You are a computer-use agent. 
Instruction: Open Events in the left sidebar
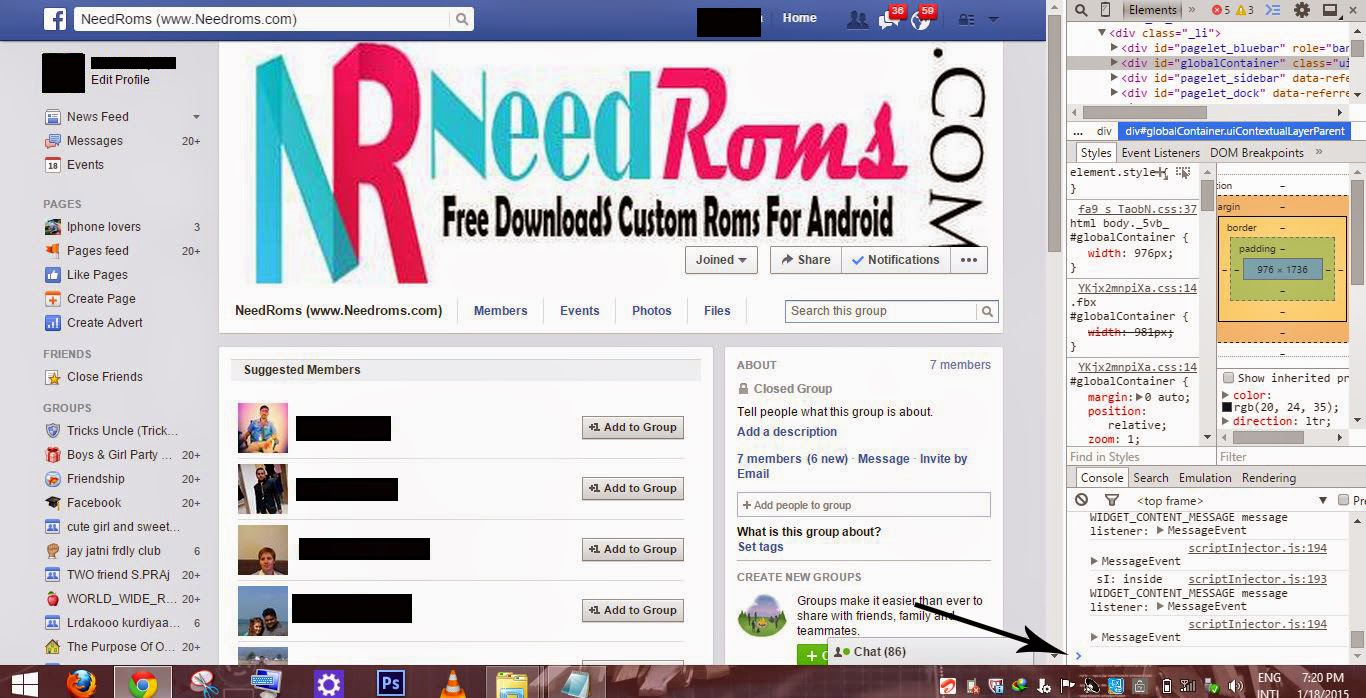[85, 165]
